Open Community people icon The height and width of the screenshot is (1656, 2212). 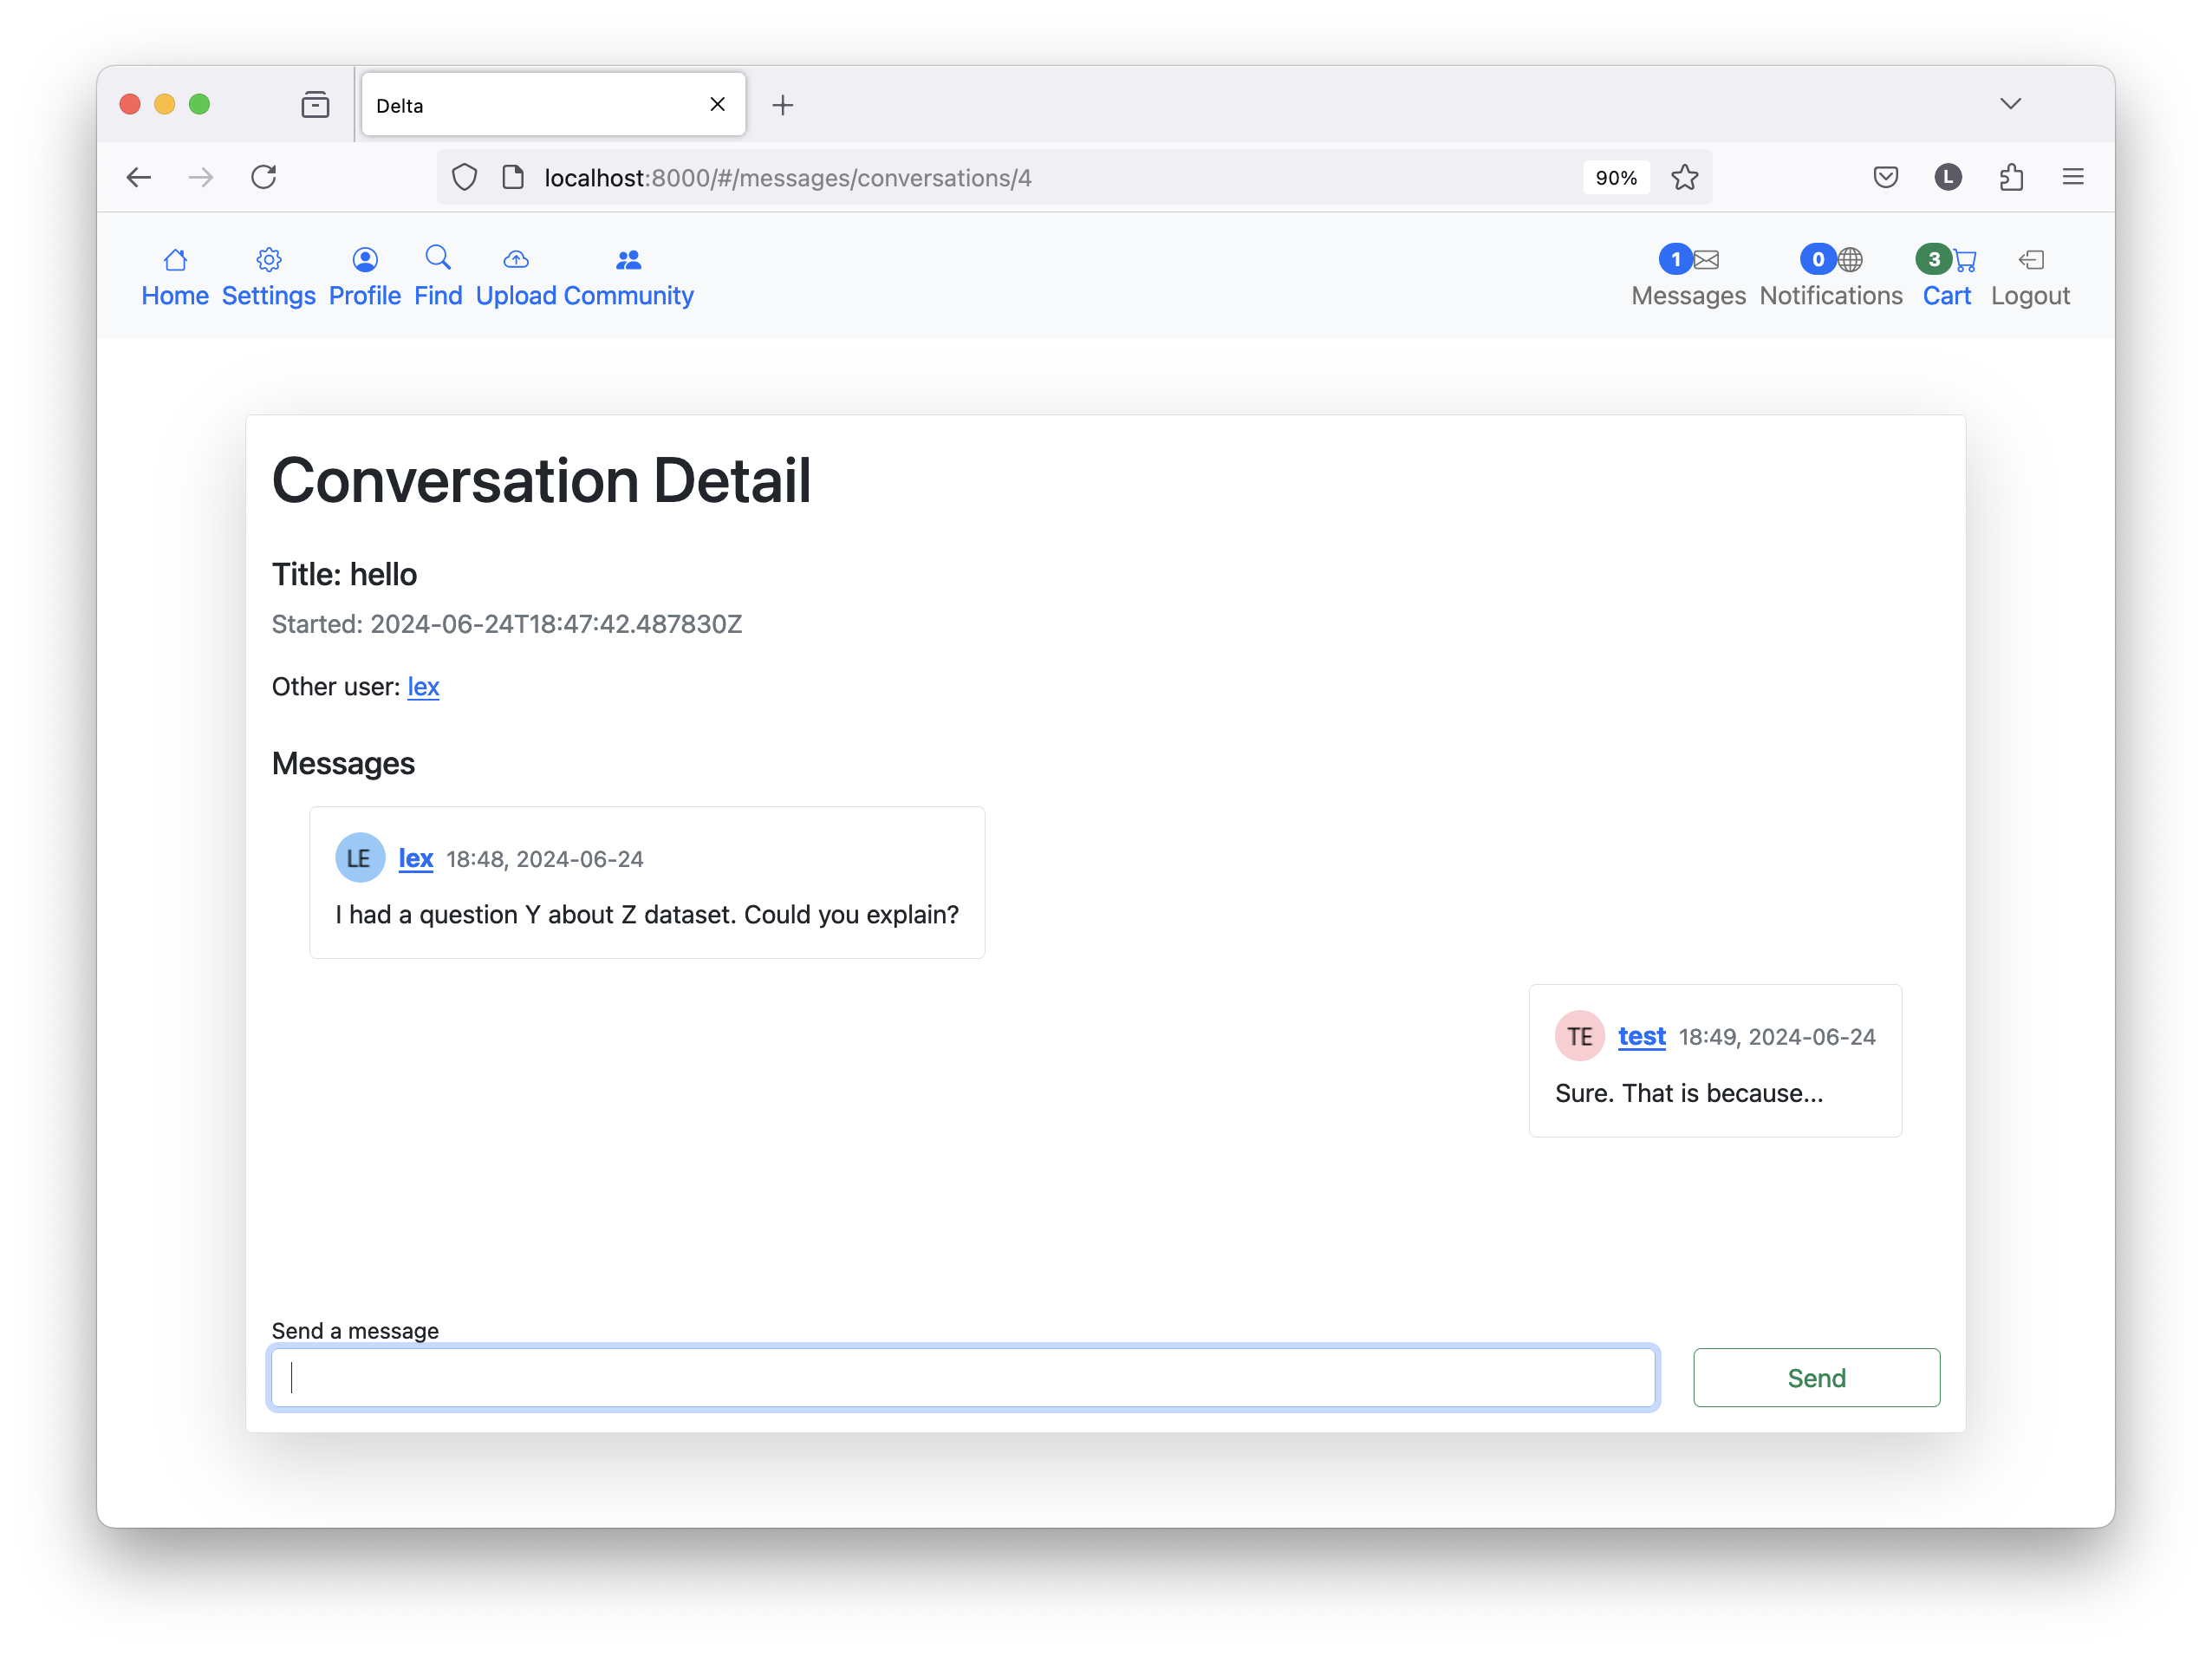[x=628, y=260]
